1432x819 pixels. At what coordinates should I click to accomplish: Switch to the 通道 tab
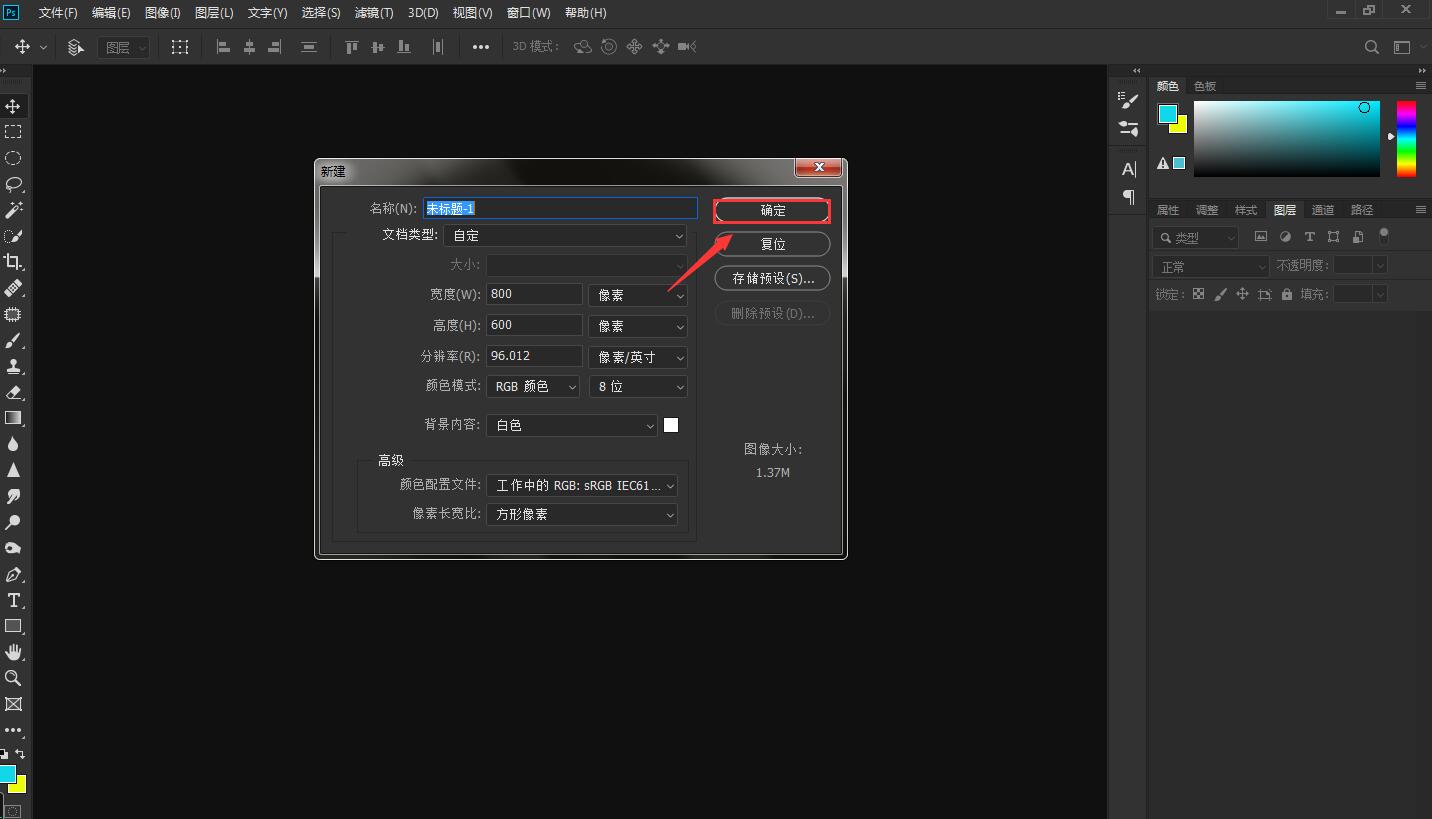[1322, 210]
